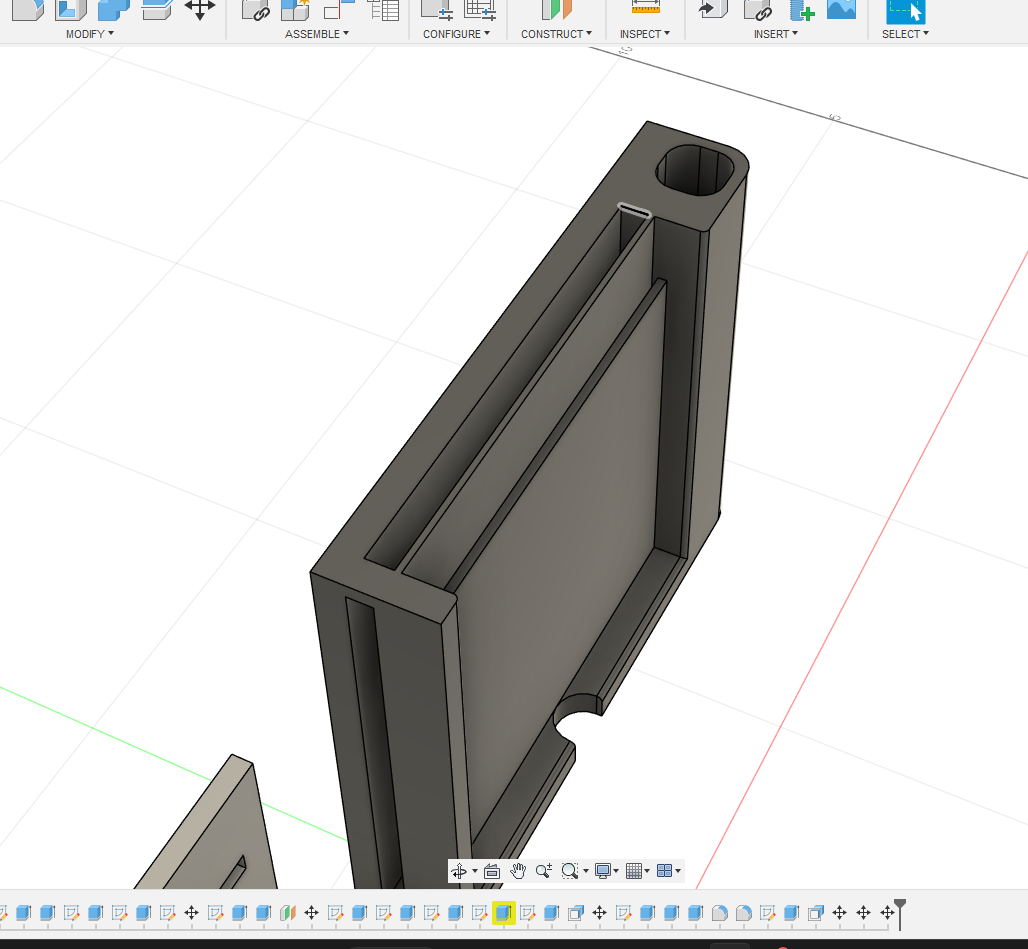The width and height of the screenshot is (1028, 949).
Task: Select the Move/Copy arrows tool in MODIFY
Action: pyautogui.click(x=200, y=10)
